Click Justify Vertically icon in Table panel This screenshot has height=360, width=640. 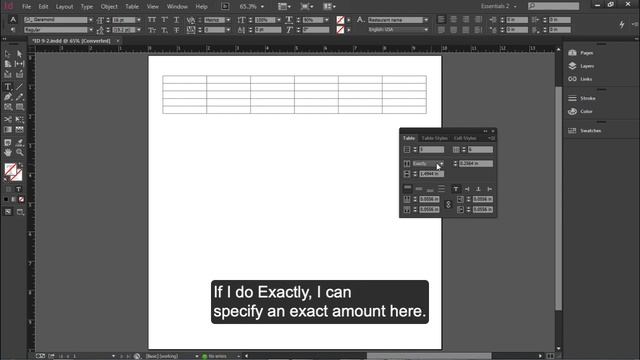coord(441,189)
